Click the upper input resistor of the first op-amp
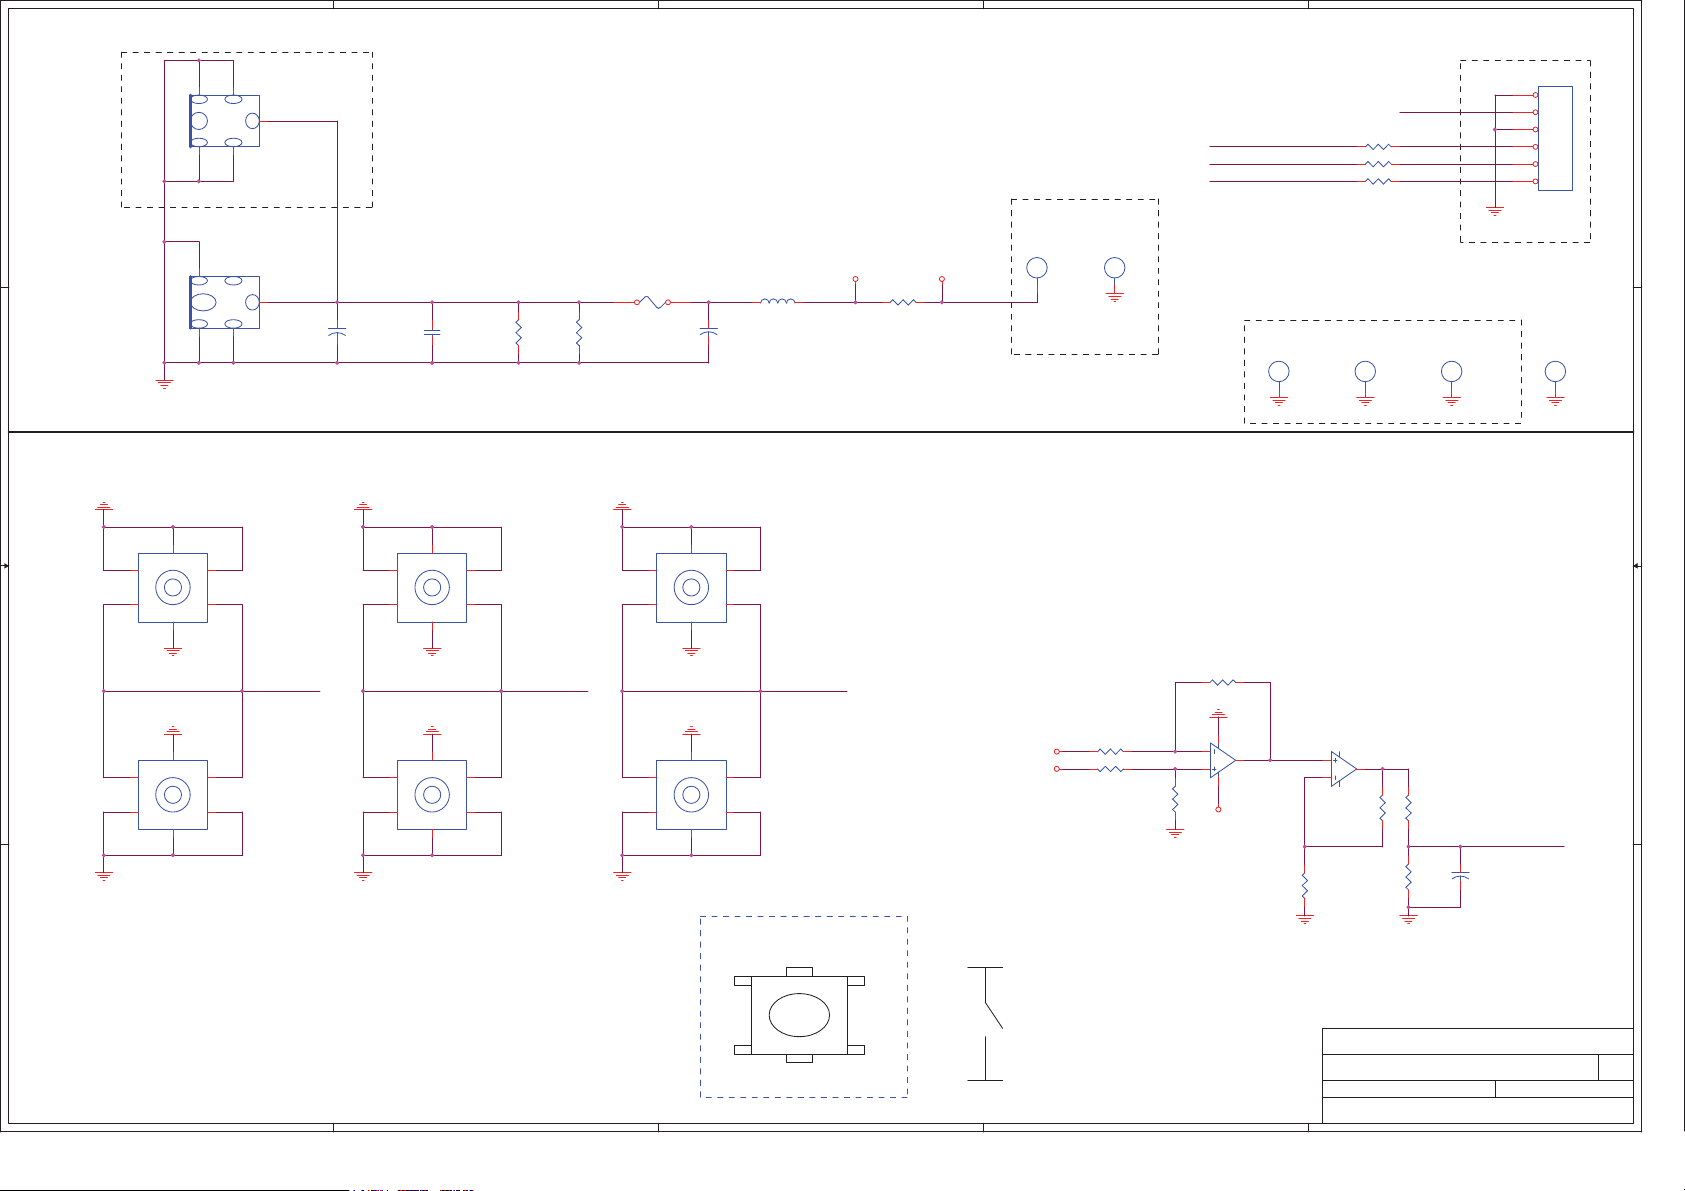Viewport: 1685px width, 1191px height. (x=1111, y=751)
